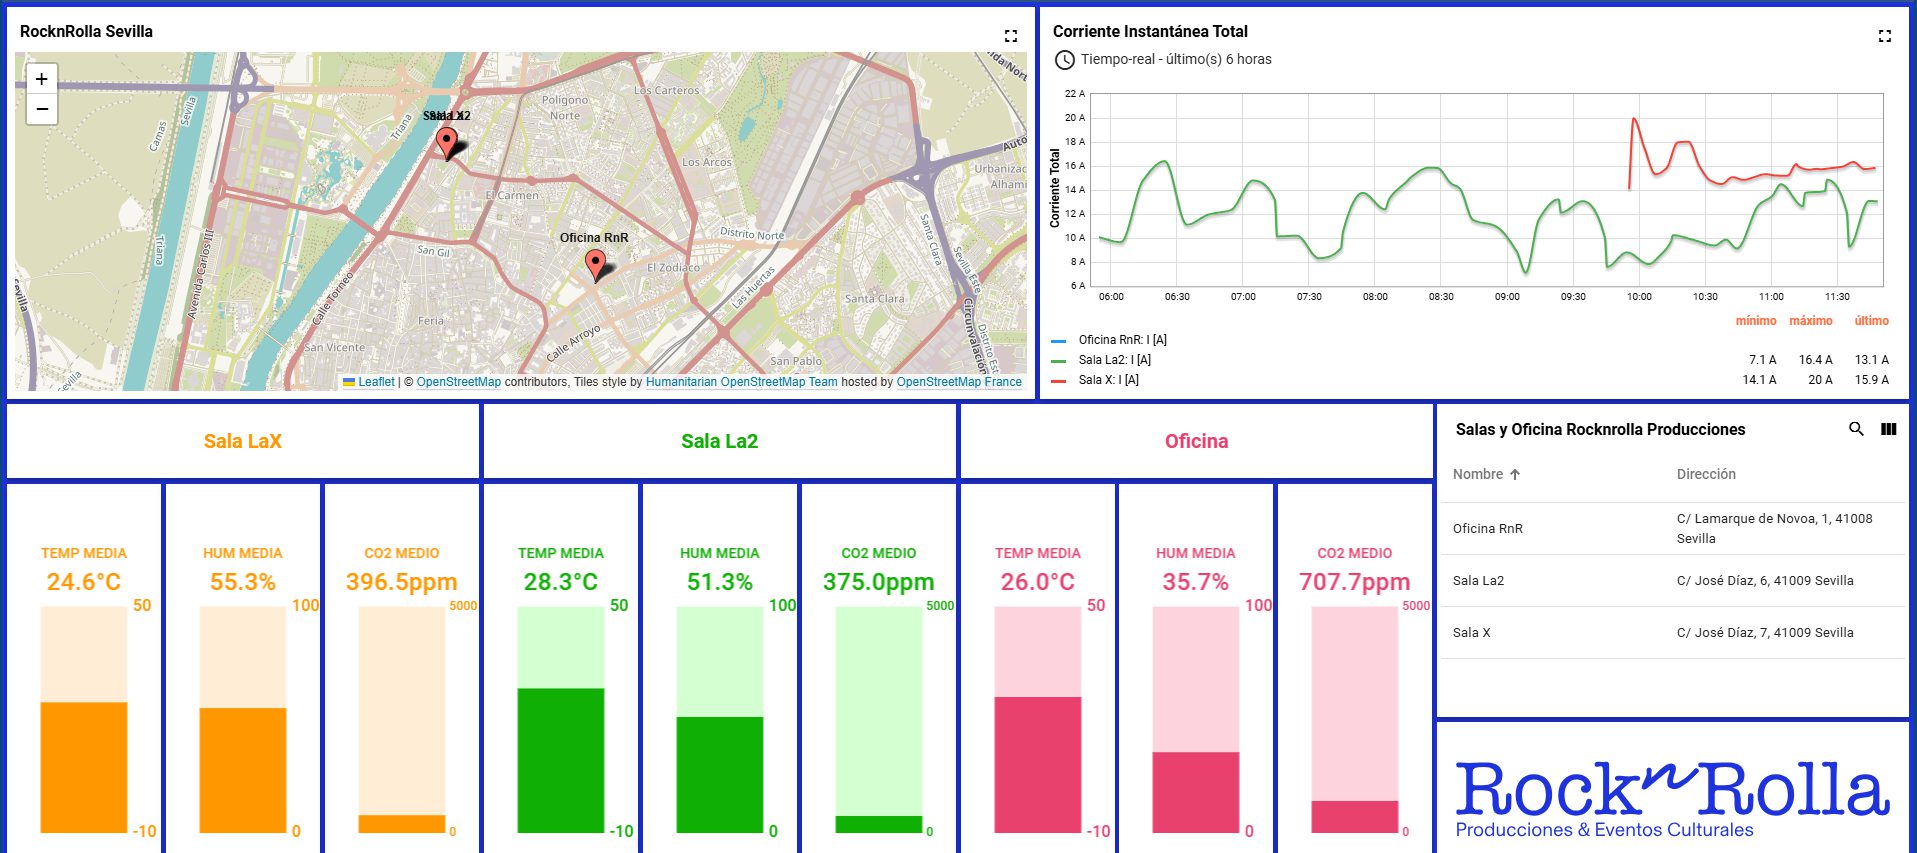Click Sala LaX temperature gauge bar
Image resolution: width=1917 pixels, height=853 pixels.
[84, 719]
